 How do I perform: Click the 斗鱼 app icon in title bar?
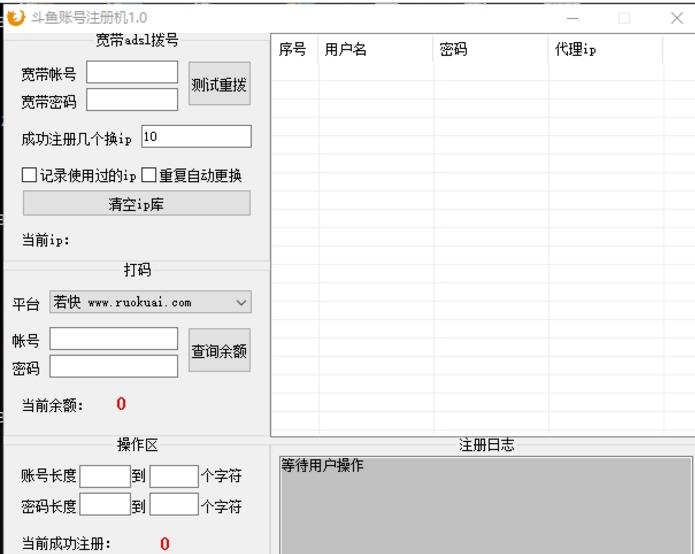(x=16, y=18)
